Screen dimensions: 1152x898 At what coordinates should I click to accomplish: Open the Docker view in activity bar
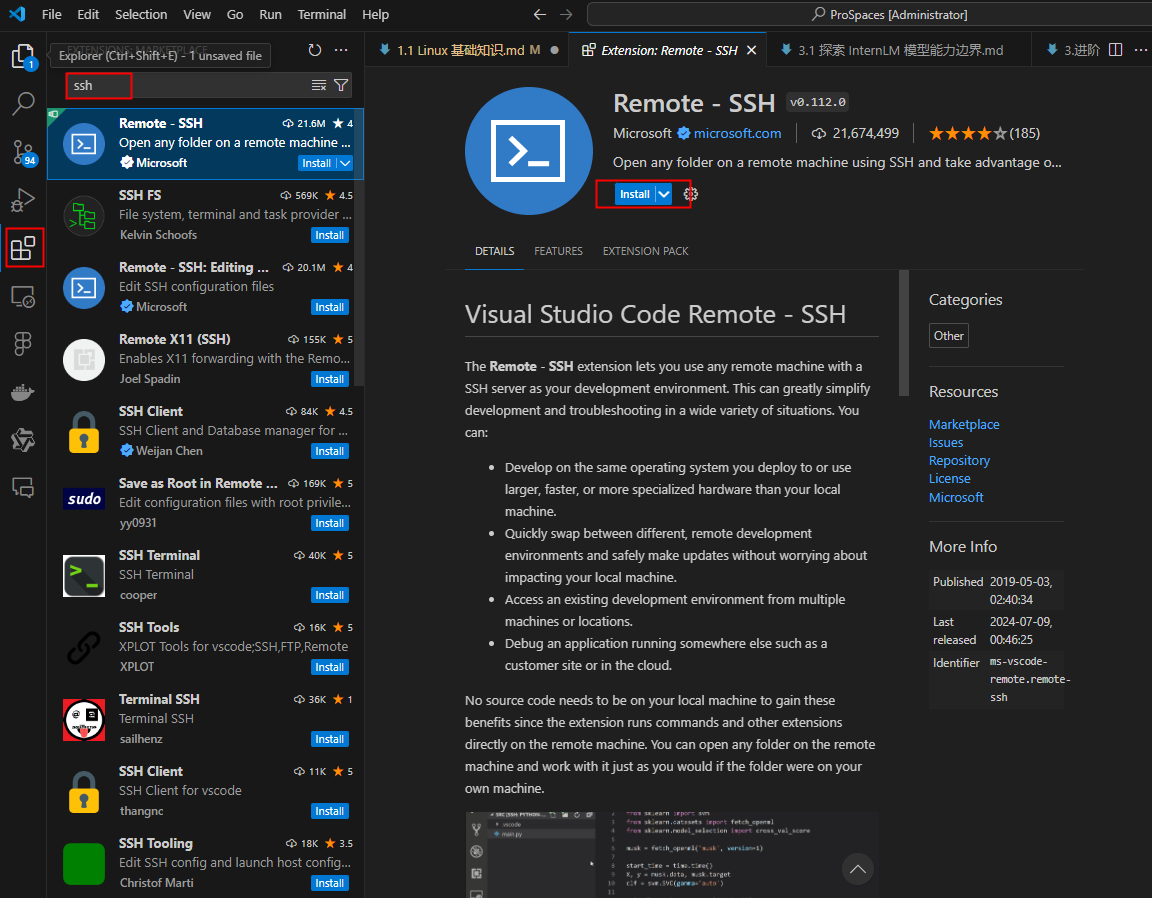coord(23,392)
